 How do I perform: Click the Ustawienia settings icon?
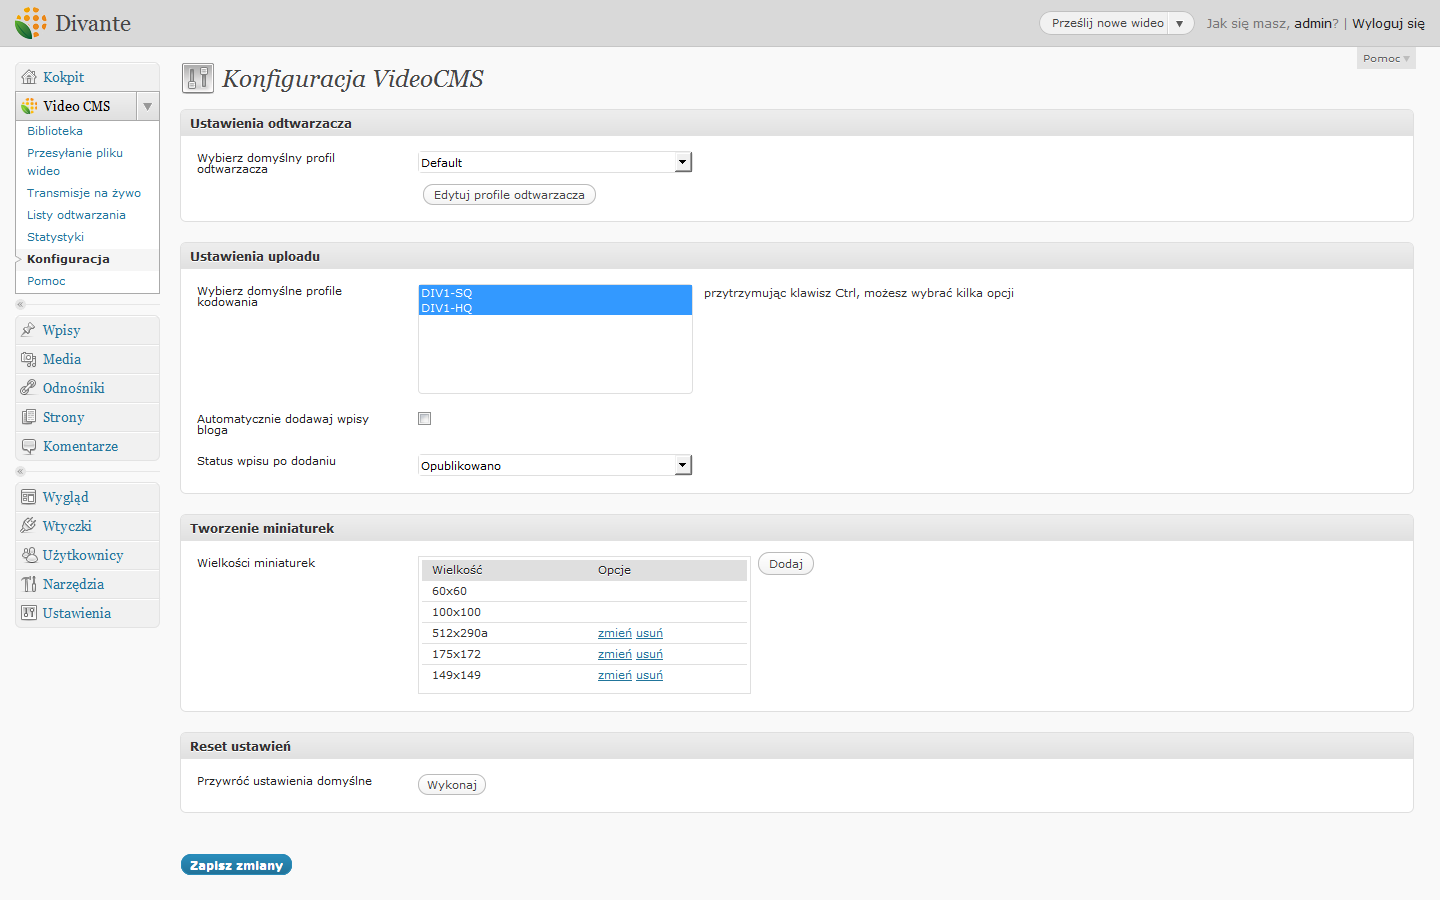[x=29, y=613]
